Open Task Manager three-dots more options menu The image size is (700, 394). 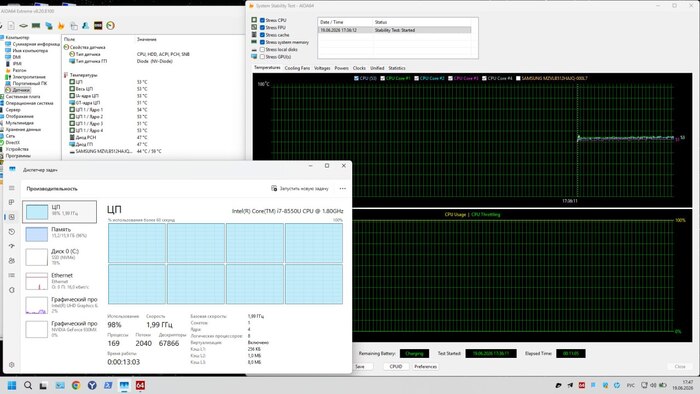(342, 189)
